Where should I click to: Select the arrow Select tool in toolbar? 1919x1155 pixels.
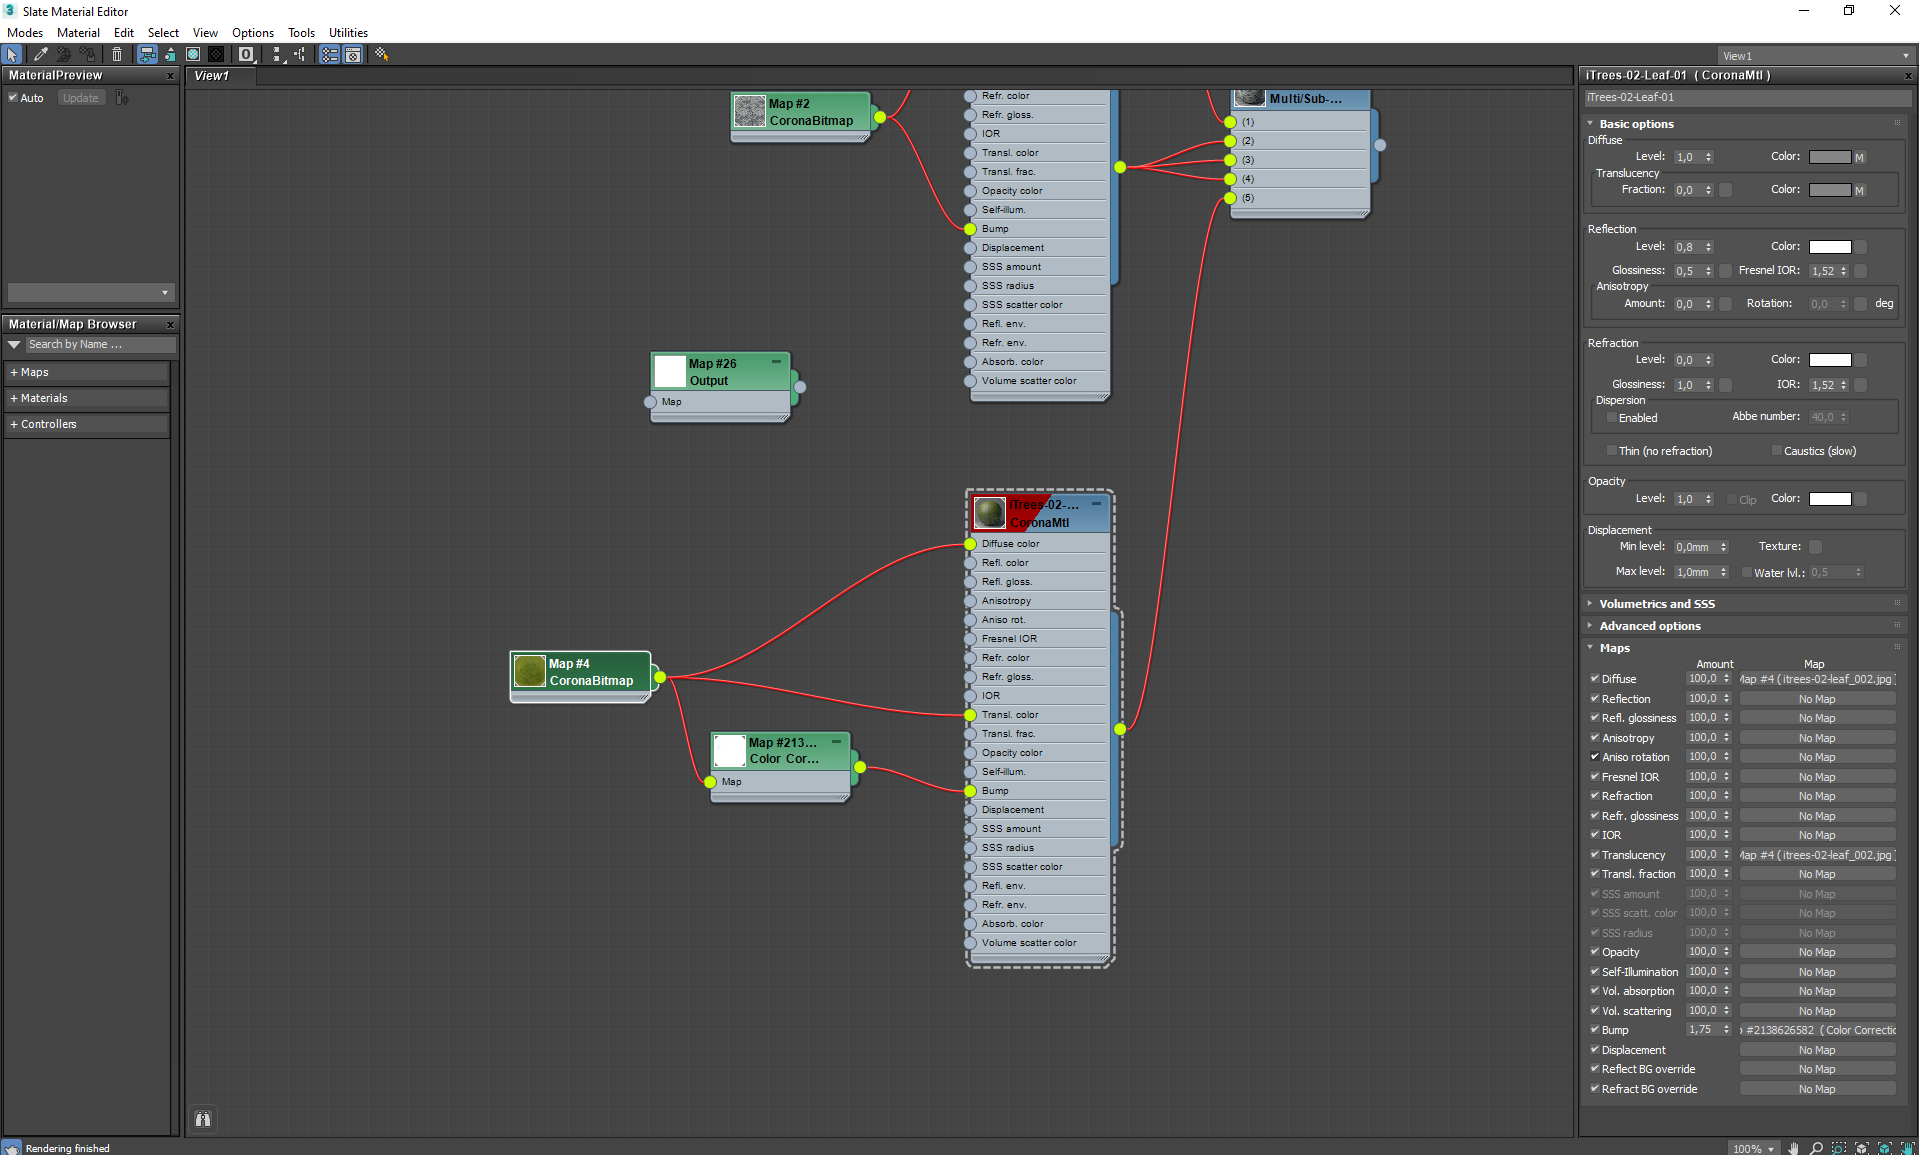pos(12,55)
